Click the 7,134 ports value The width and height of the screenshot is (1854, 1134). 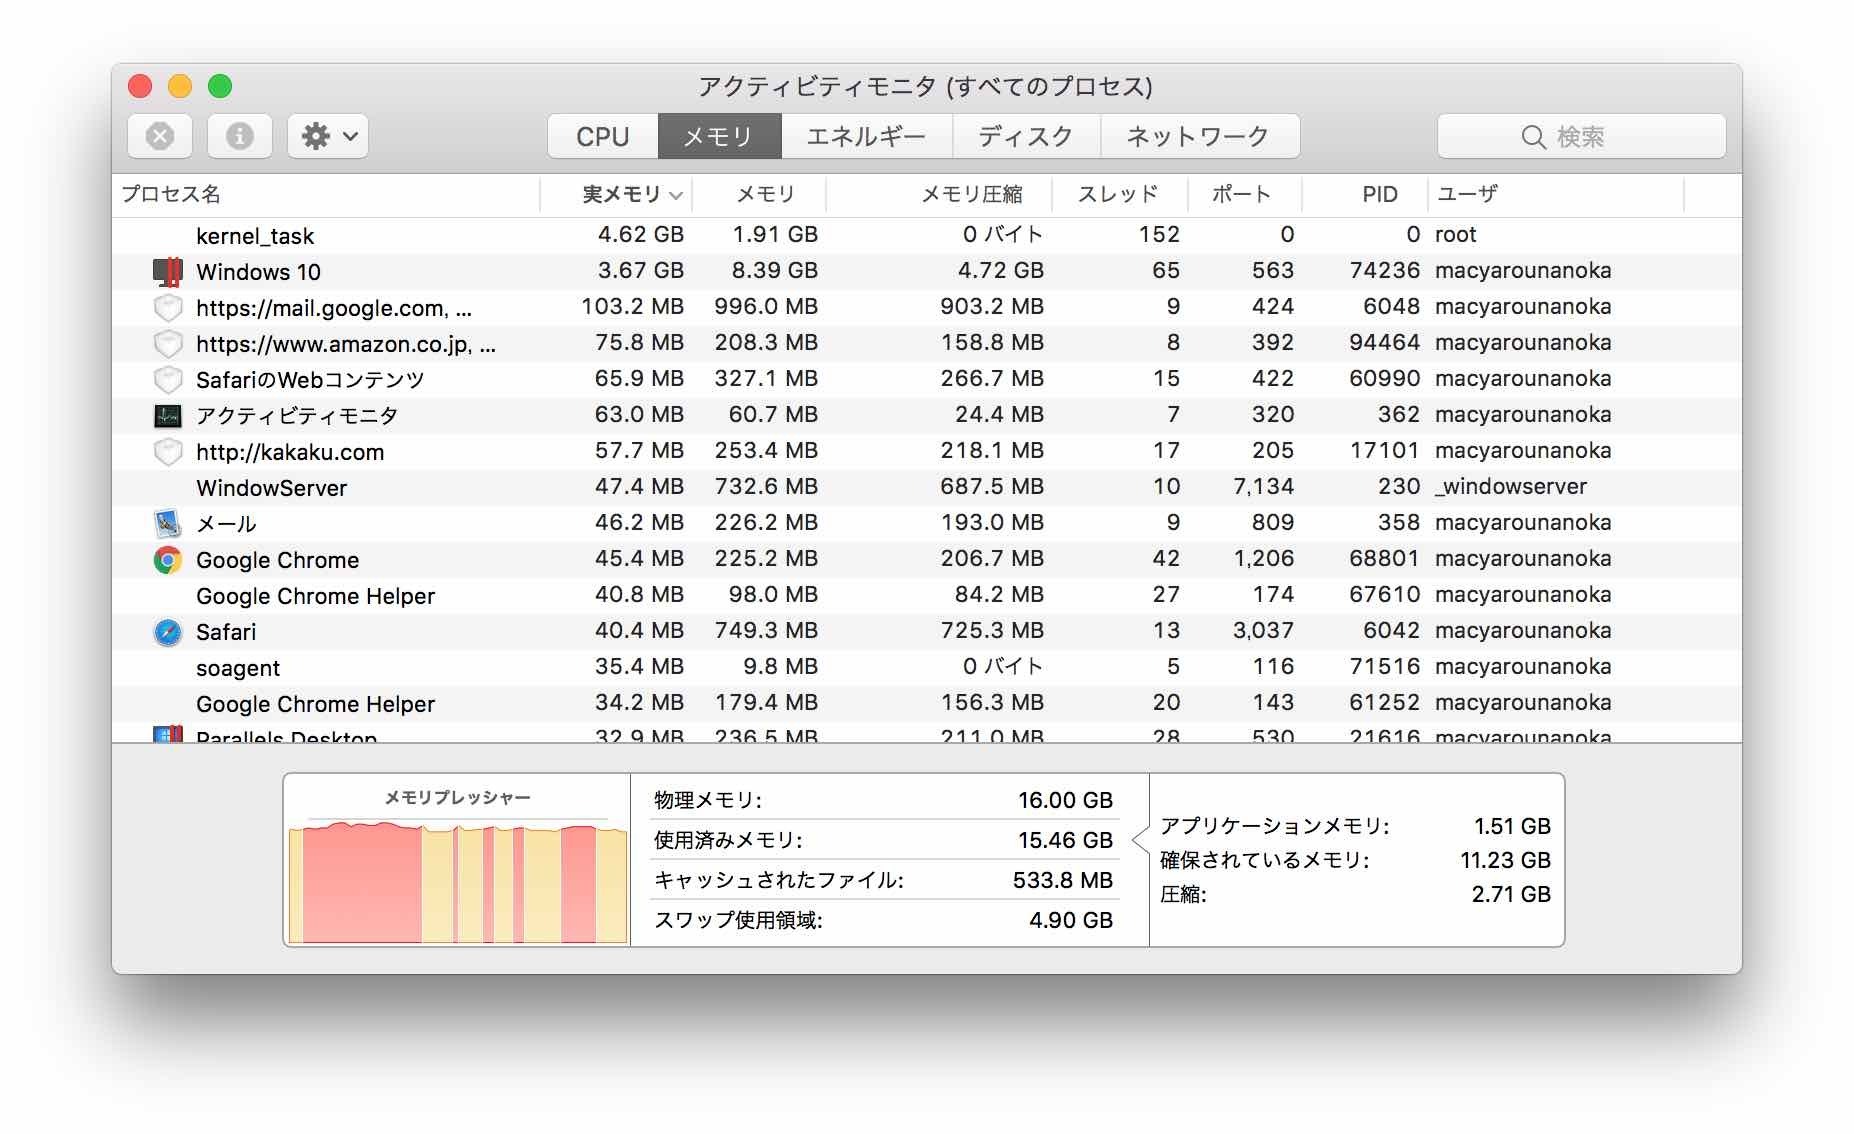1264,486
